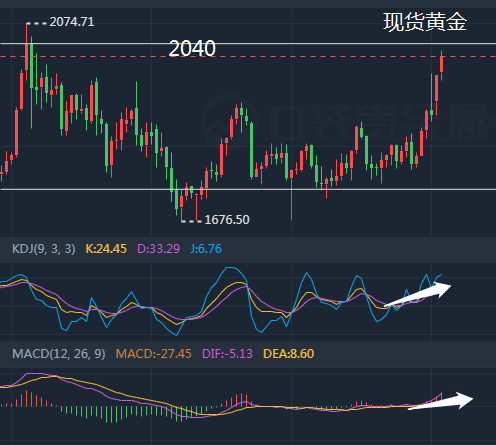Screen dimensions: 496x445
Task: Click the MACD(12, 26, 9) indicator label
Action: click(59, 354)
